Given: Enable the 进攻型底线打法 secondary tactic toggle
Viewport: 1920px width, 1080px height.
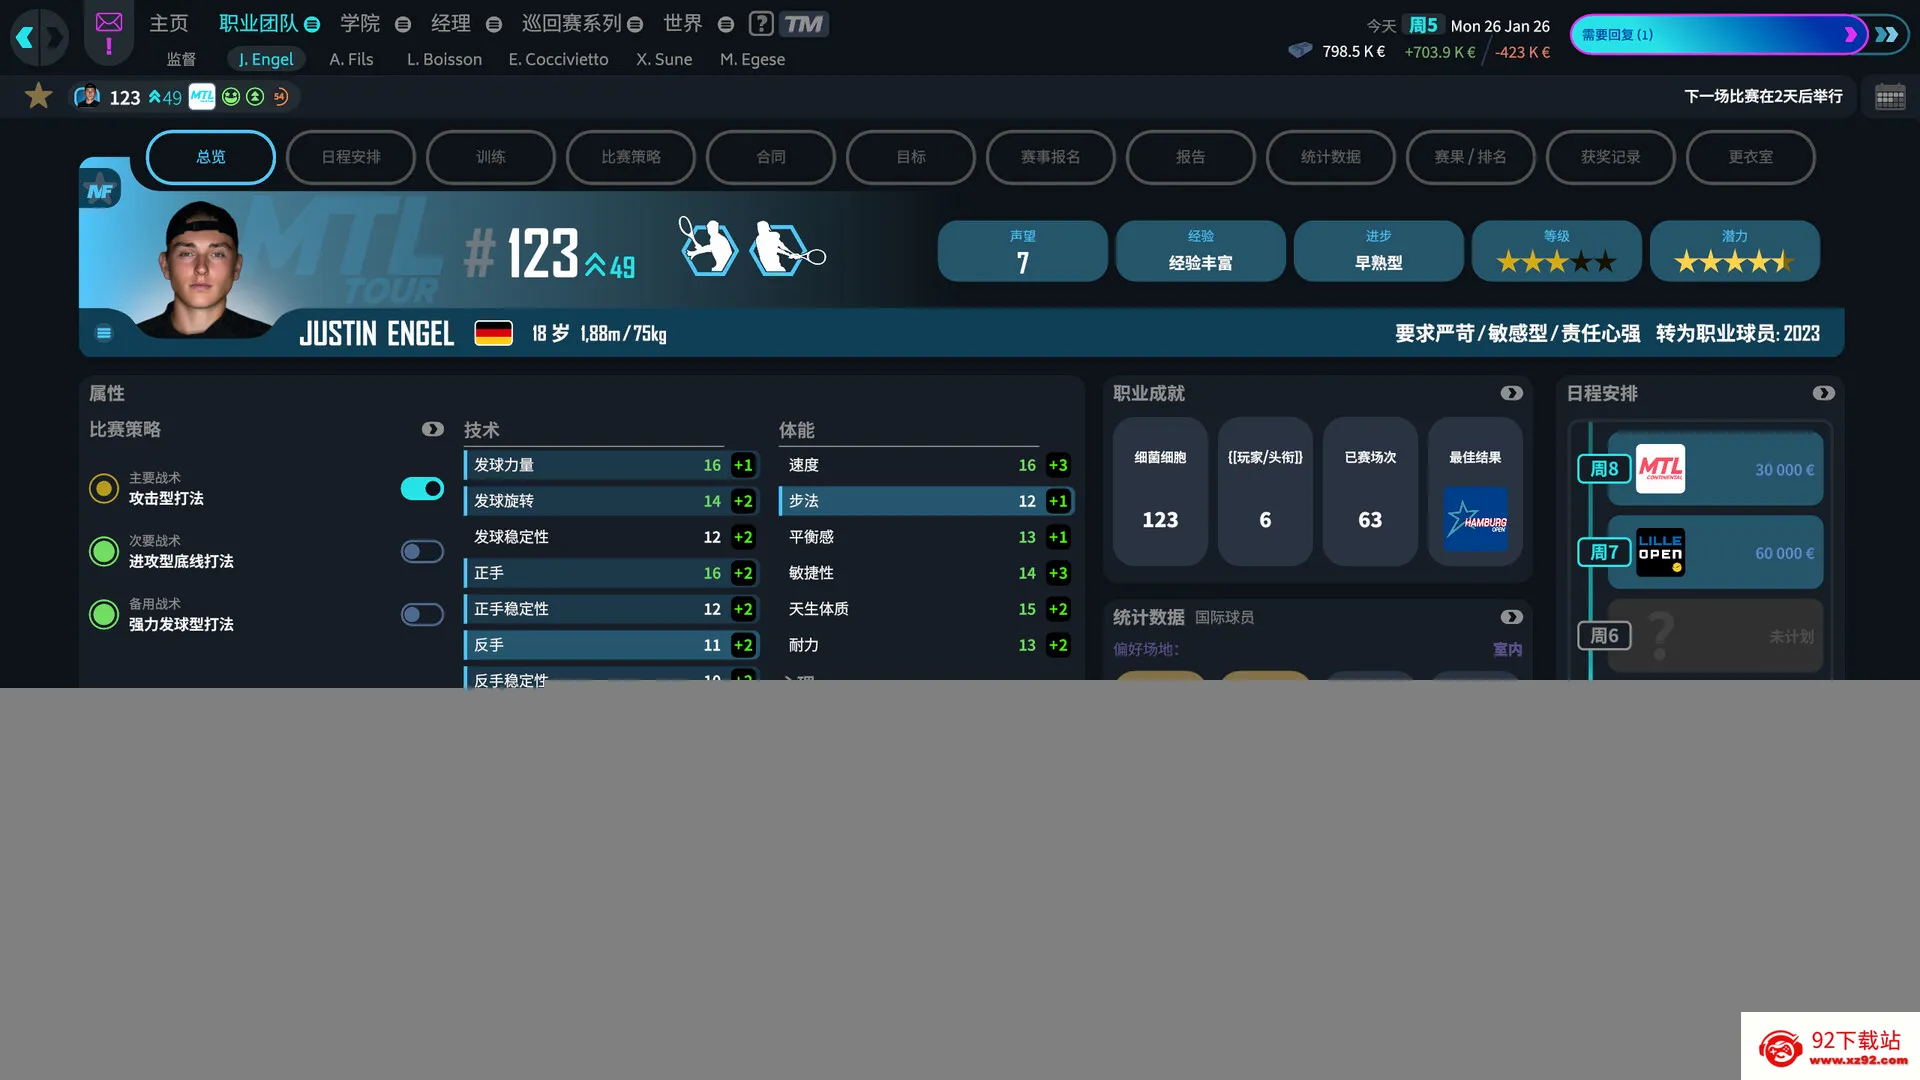Looking at the screenshot, I should pyautogui.click(x=422, y=551).
